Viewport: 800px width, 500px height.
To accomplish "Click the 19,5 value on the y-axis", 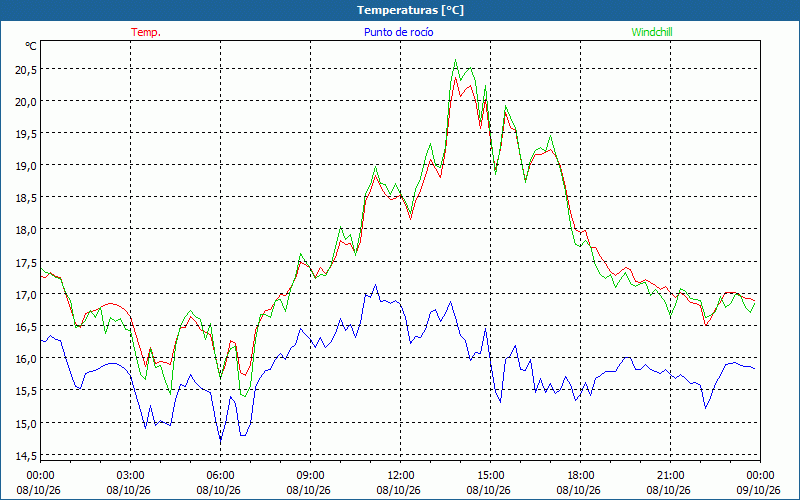I will click(x=26, y=134).
